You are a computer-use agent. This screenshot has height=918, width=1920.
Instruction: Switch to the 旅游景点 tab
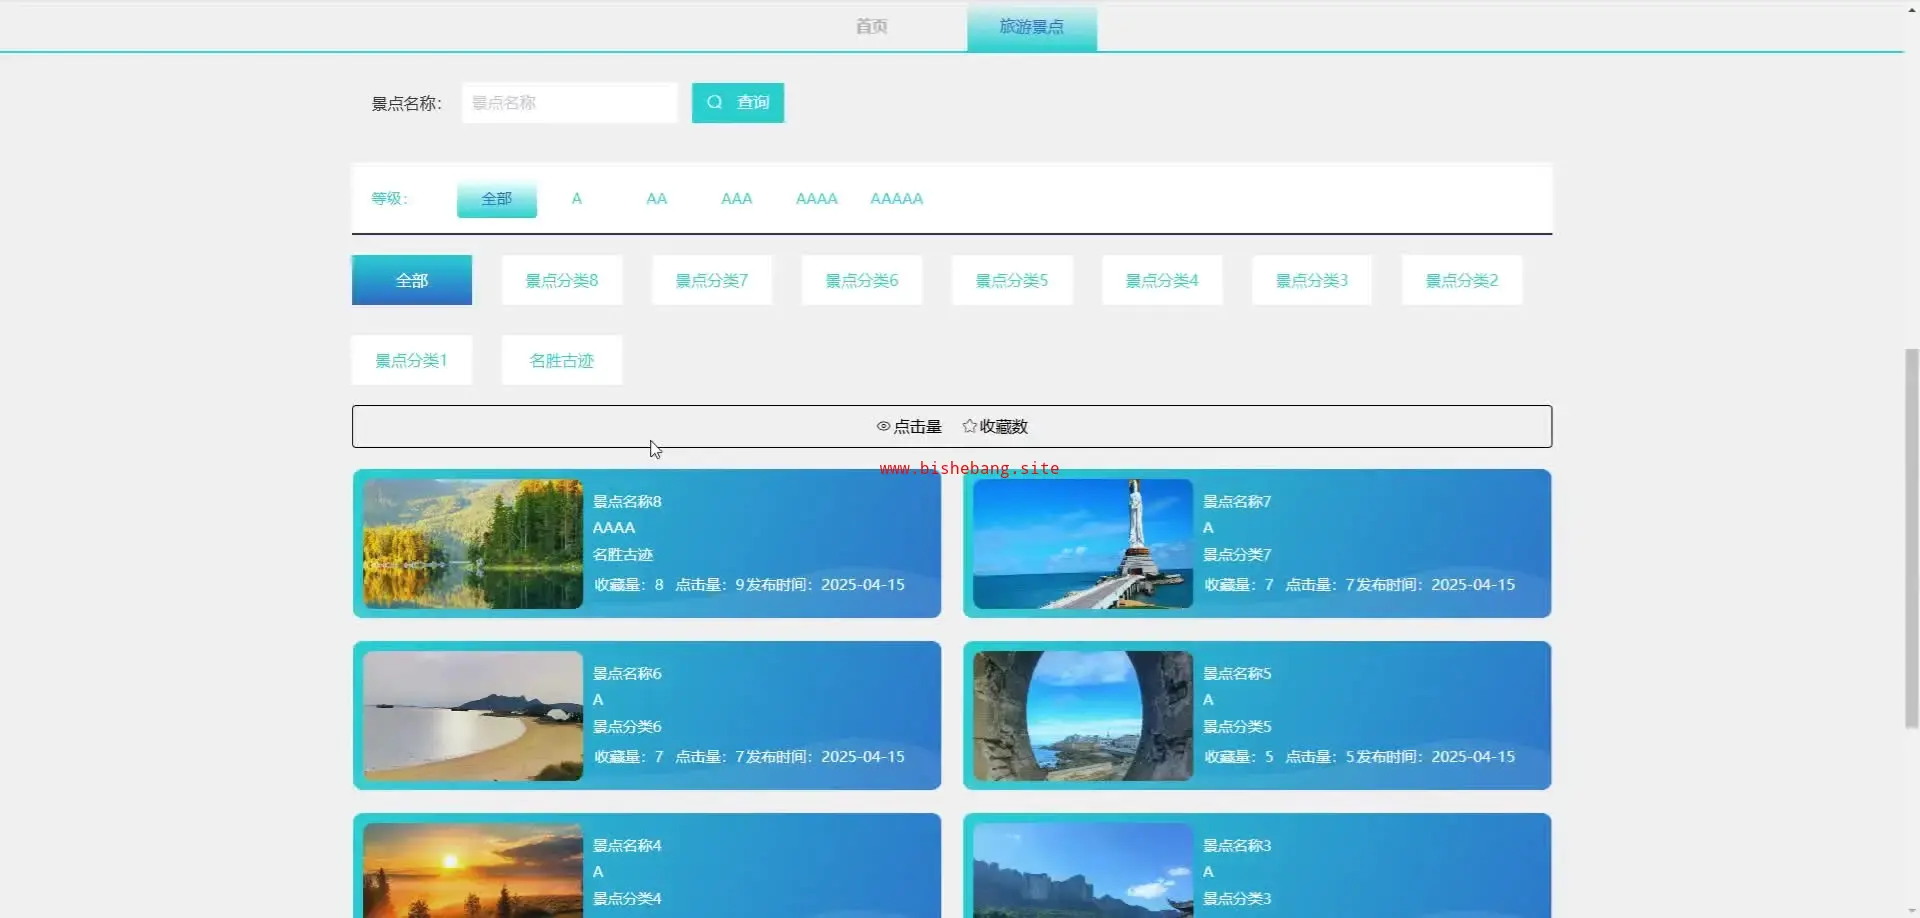1031,27
